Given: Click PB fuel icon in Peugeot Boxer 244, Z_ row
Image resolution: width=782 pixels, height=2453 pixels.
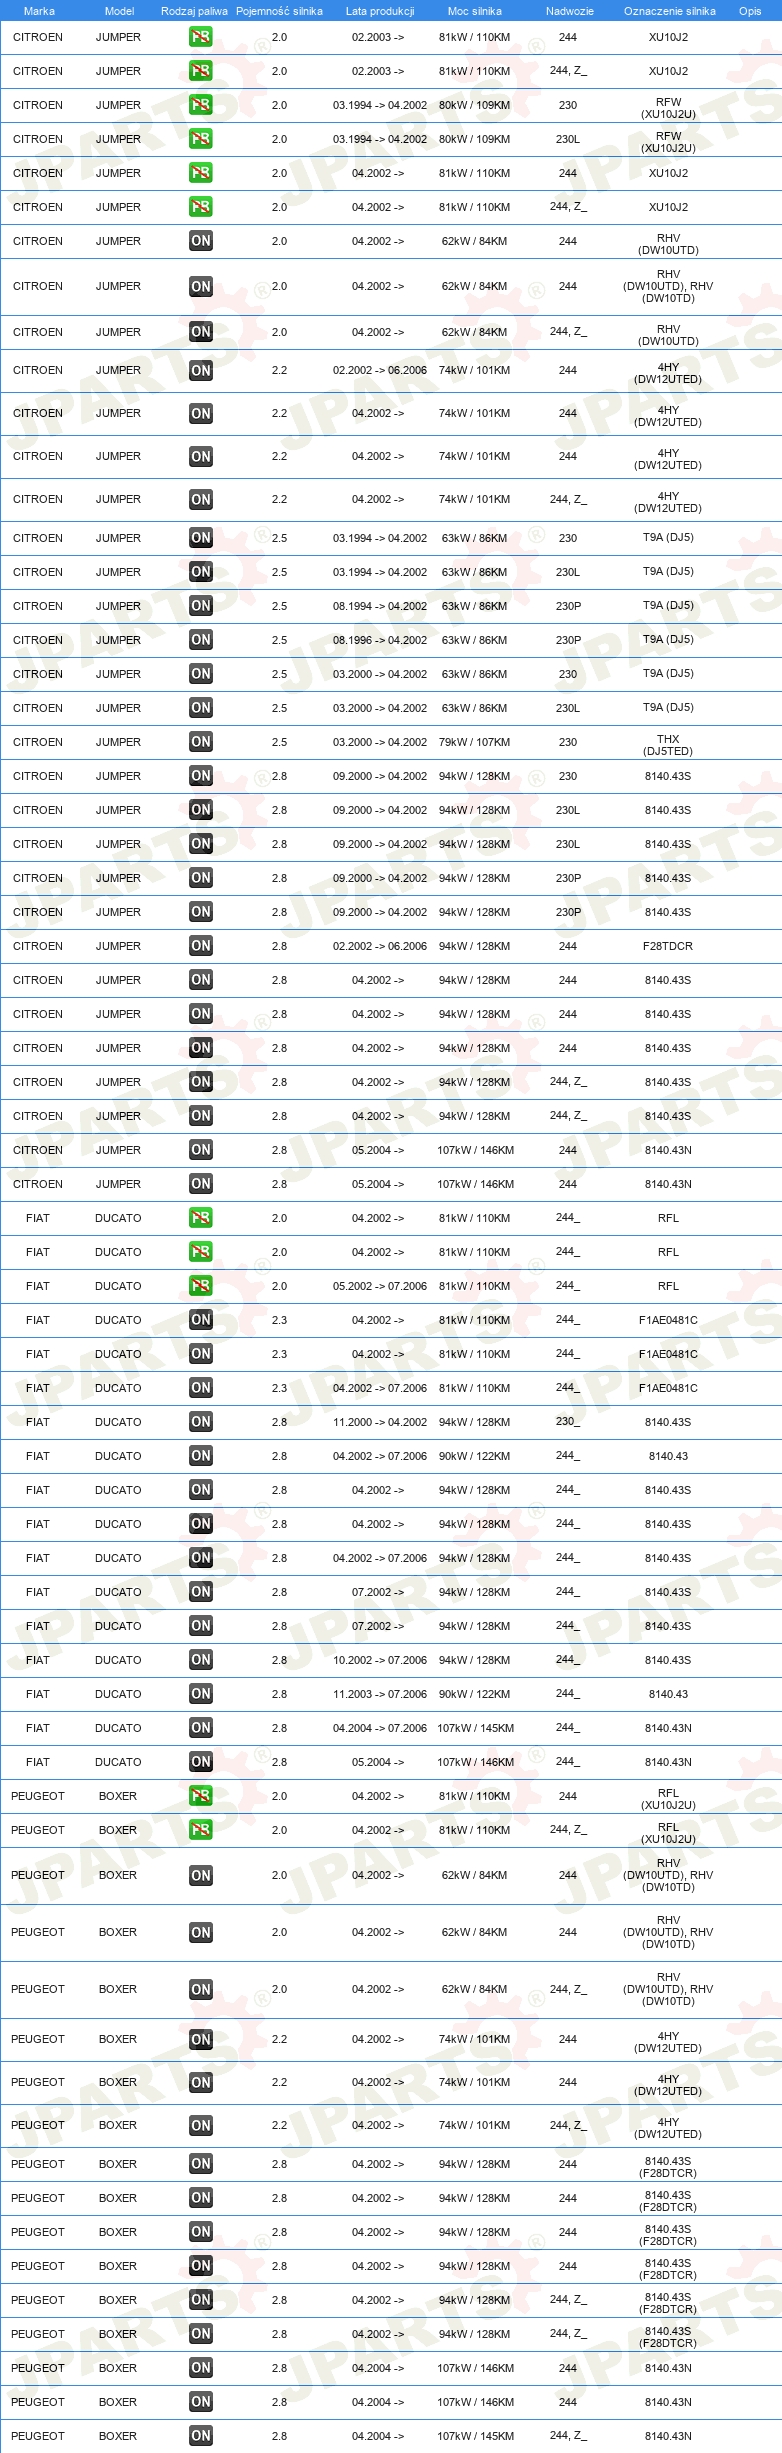Looking at the screenshot, I should [x=201, y=1830].
